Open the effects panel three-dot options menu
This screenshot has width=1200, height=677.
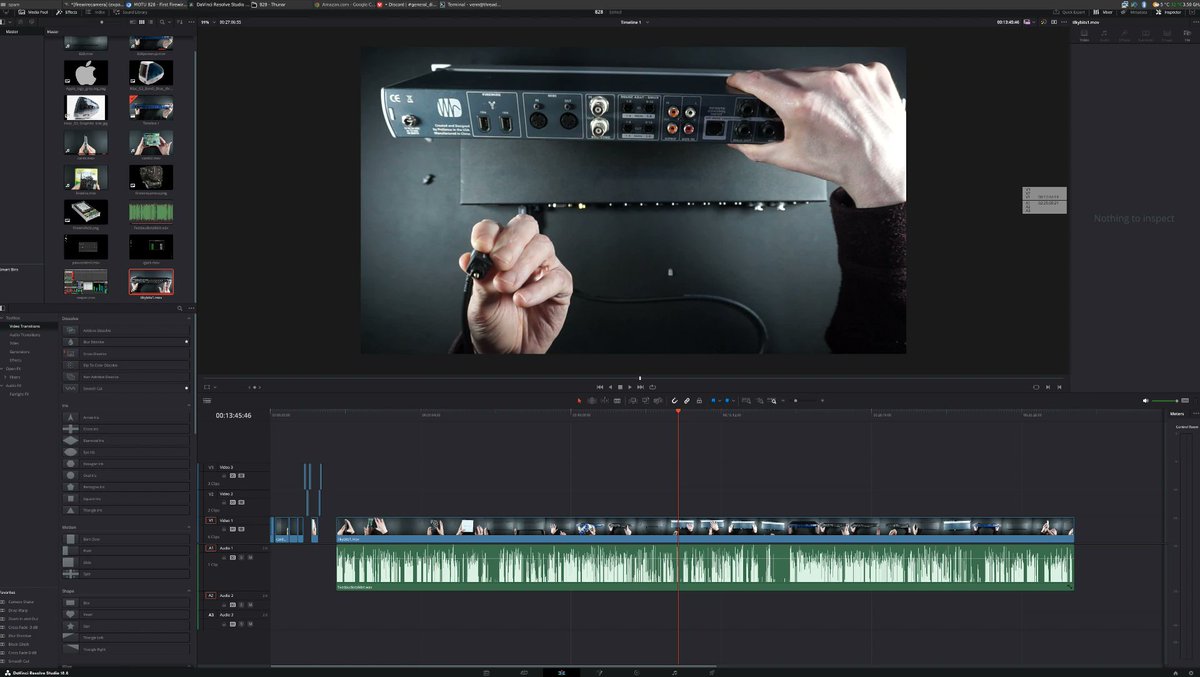pyautogui.click(x=190, y=308)
